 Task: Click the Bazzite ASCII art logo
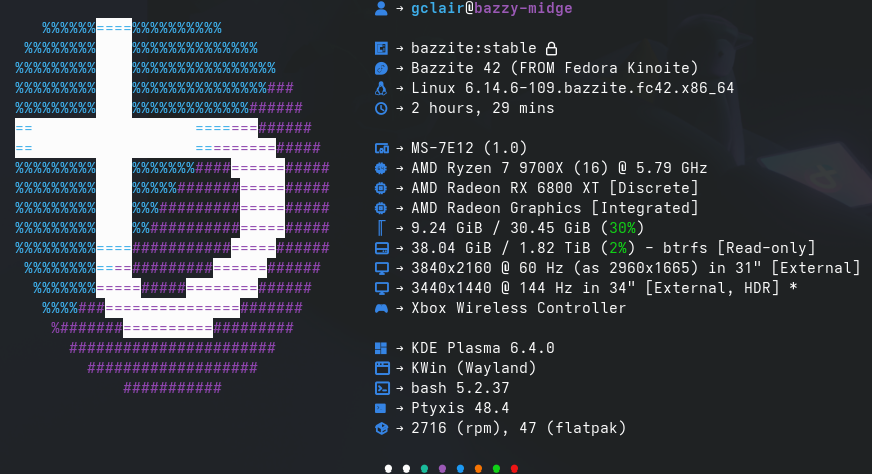tap(172, 208)
